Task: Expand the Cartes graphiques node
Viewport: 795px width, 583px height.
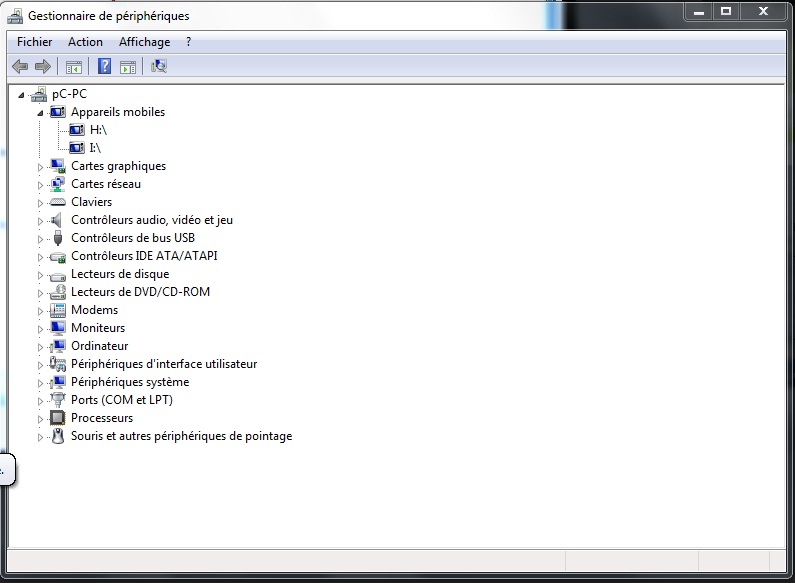Action: pyautogui.click(x=40, y=167)
